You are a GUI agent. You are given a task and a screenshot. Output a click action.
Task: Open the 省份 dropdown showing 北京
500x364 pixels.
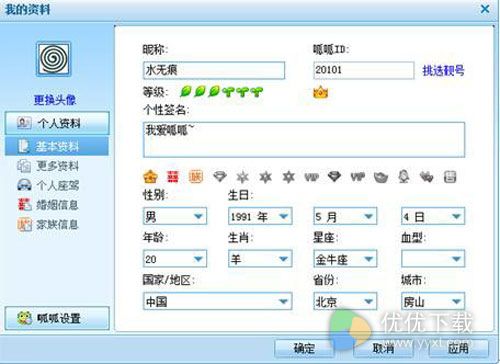(345, 301)
